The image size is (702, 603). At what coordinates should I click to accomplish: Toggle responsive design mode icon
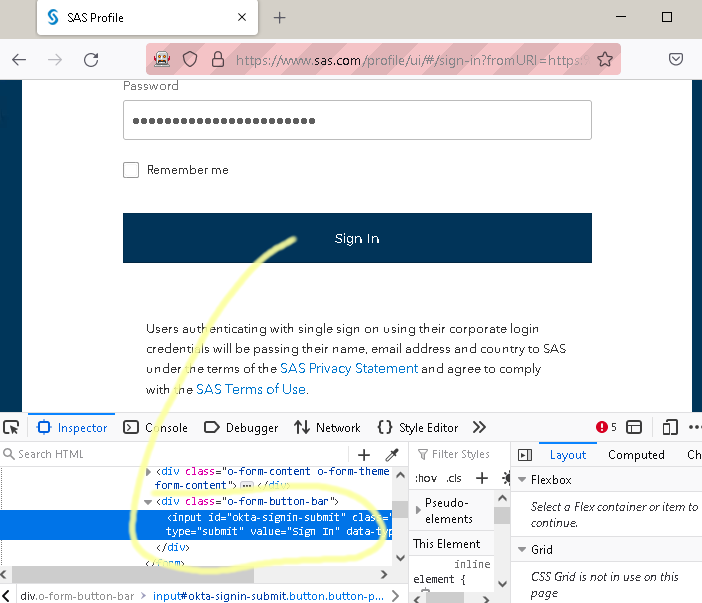(x=669, y=428)
